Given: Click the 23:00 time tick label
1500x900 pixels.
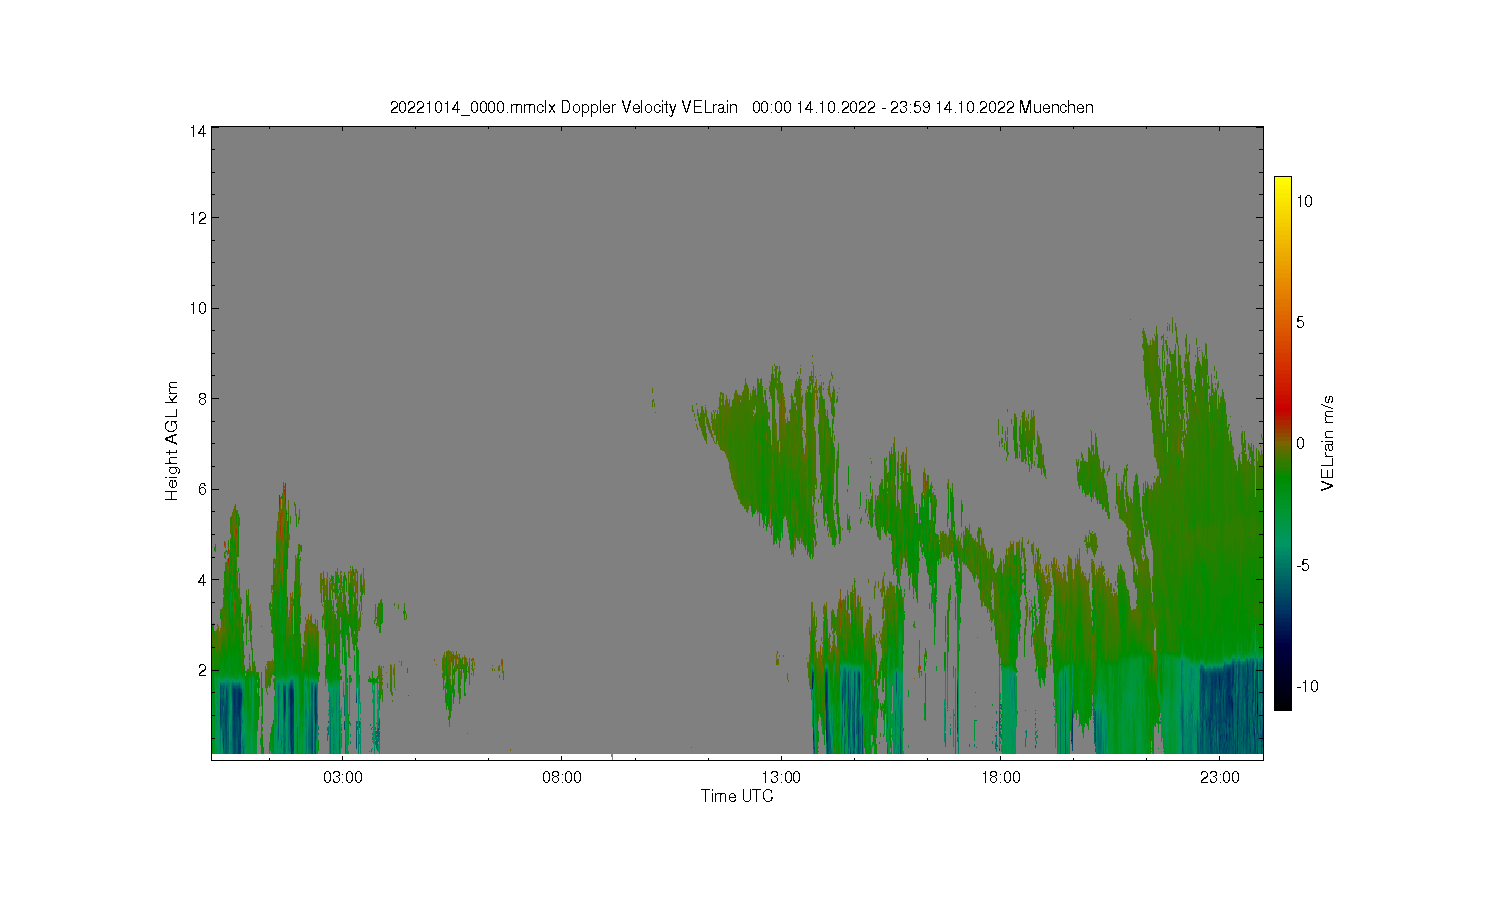Looking at the screenshot, I should click(1220, 777).
